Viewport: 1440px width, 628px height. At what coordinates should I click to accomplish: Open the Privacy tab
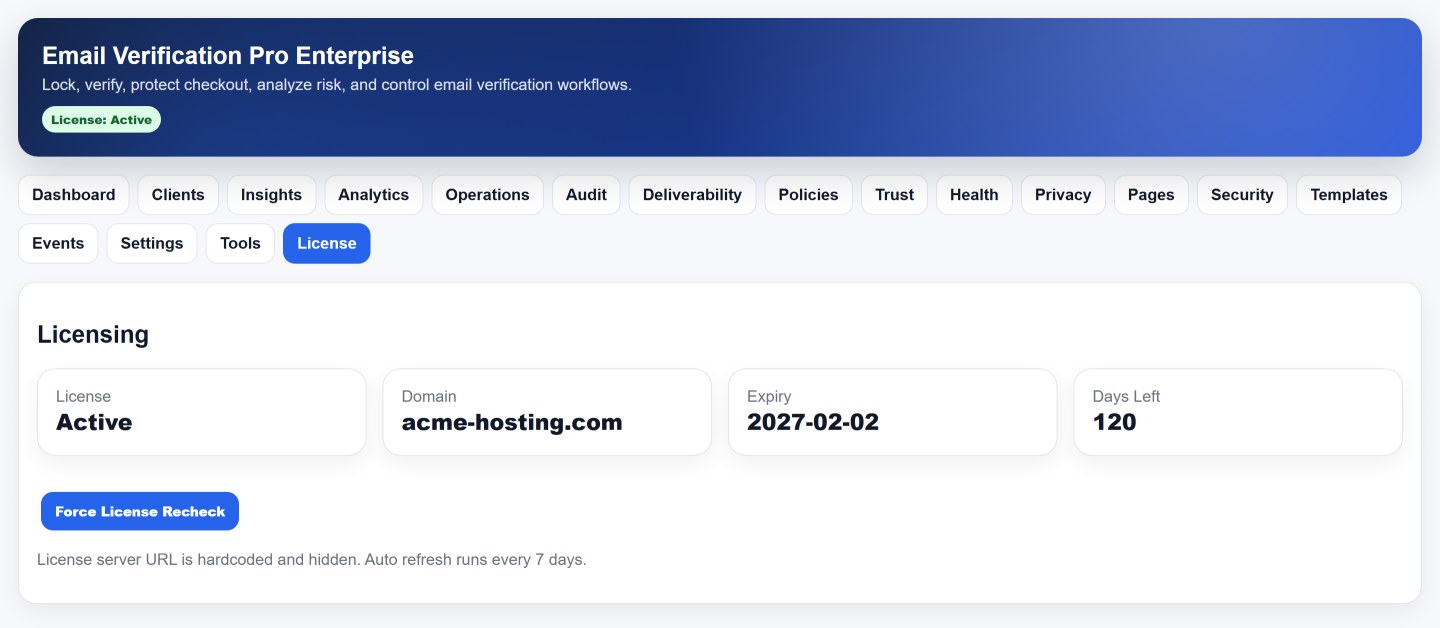(1063, 195)
